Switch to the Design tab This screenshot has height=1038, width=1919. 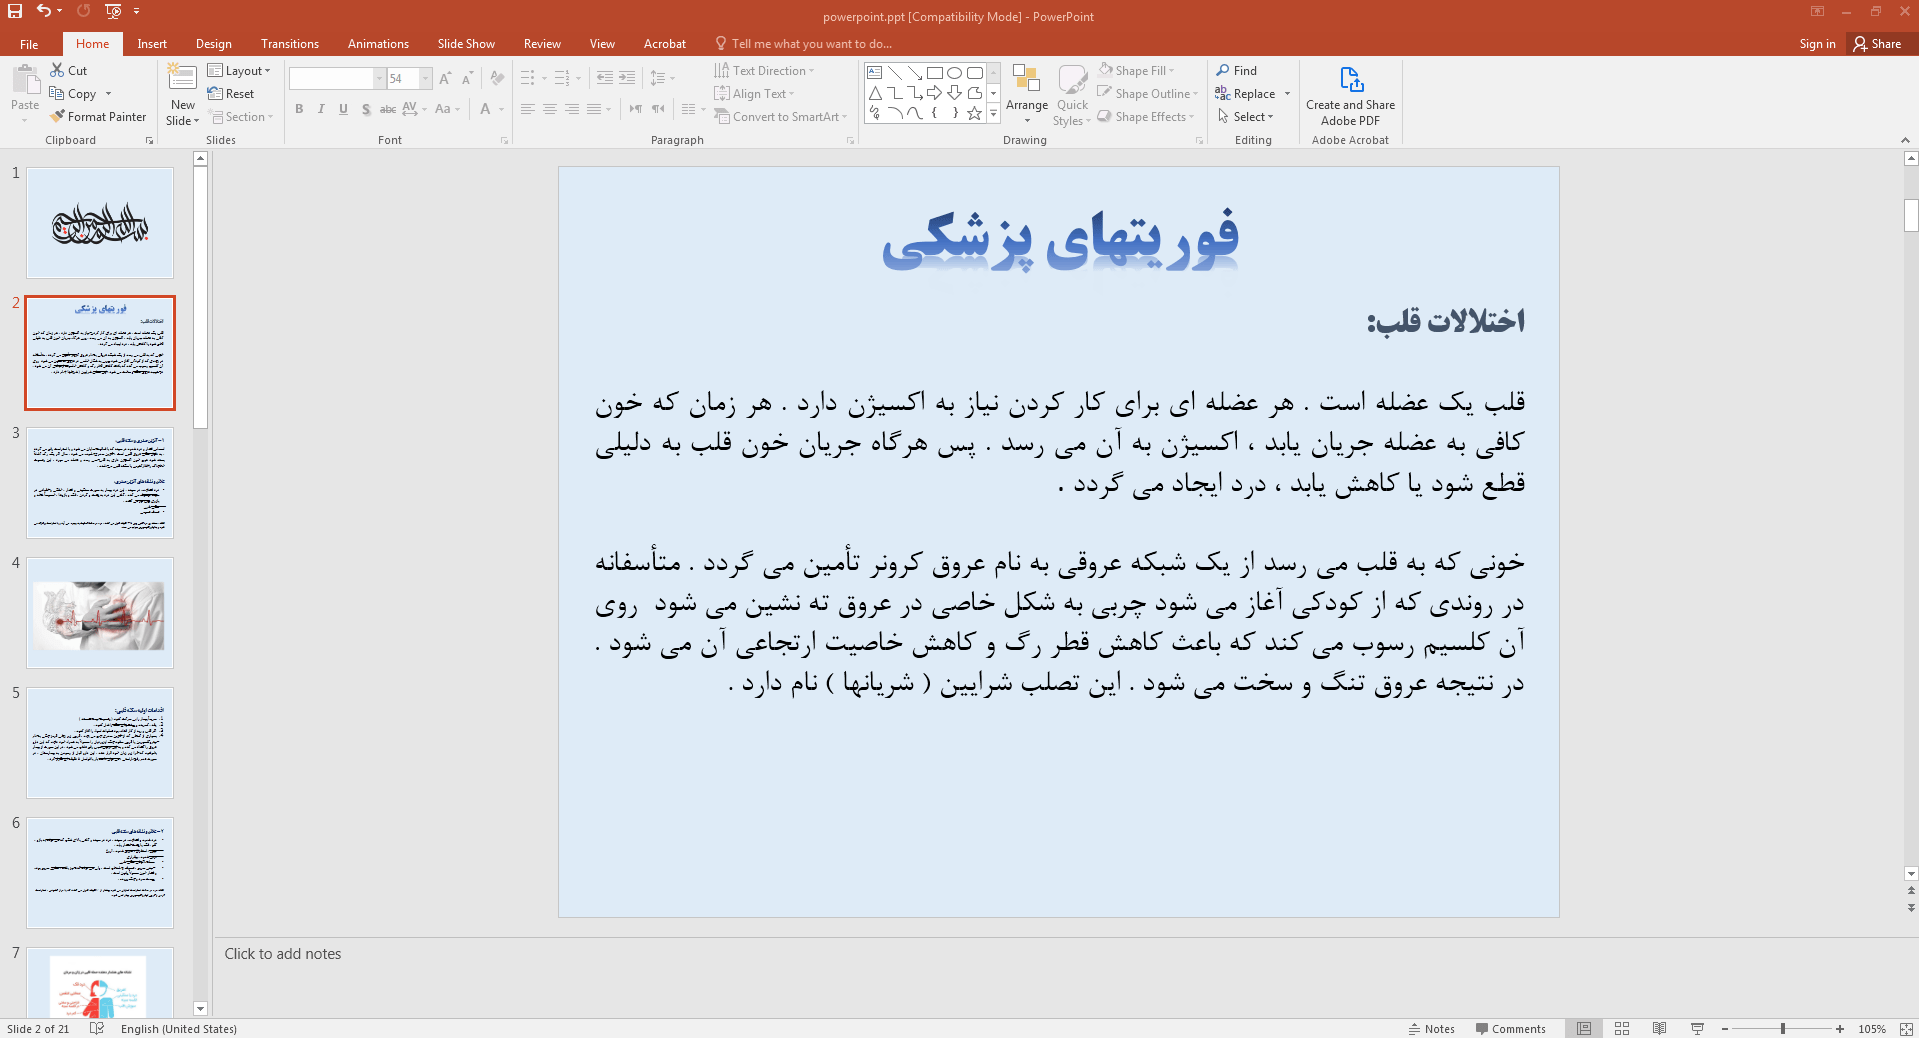coord(214,44)
